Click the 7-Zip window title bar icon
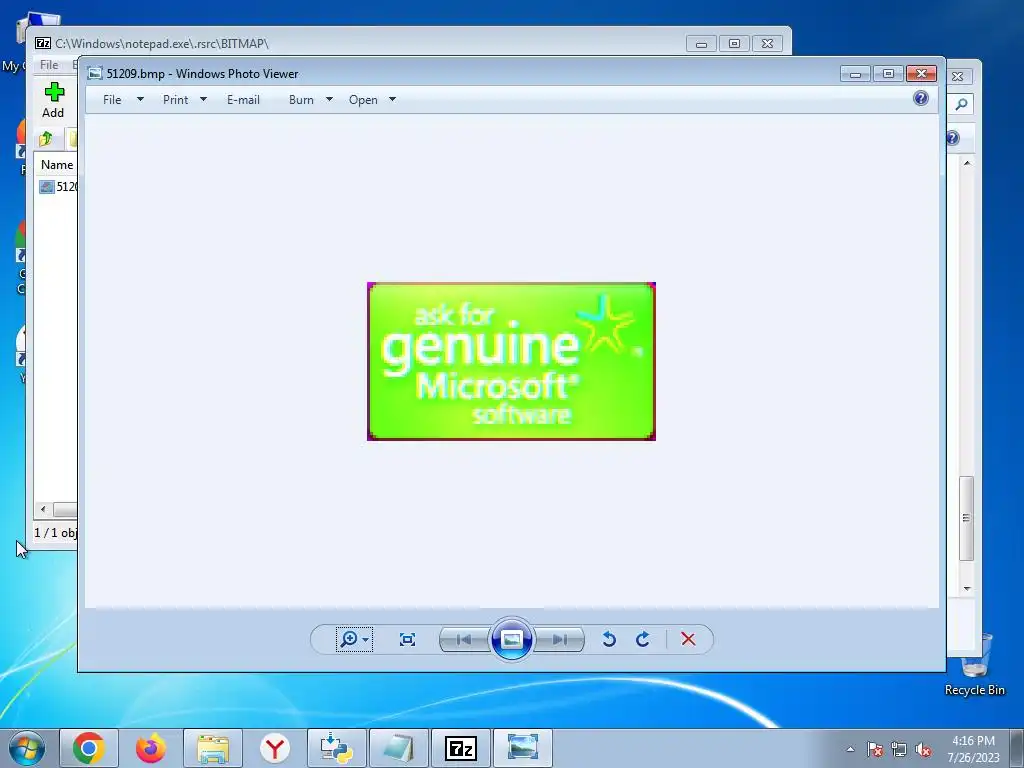 tap(43, 44)
